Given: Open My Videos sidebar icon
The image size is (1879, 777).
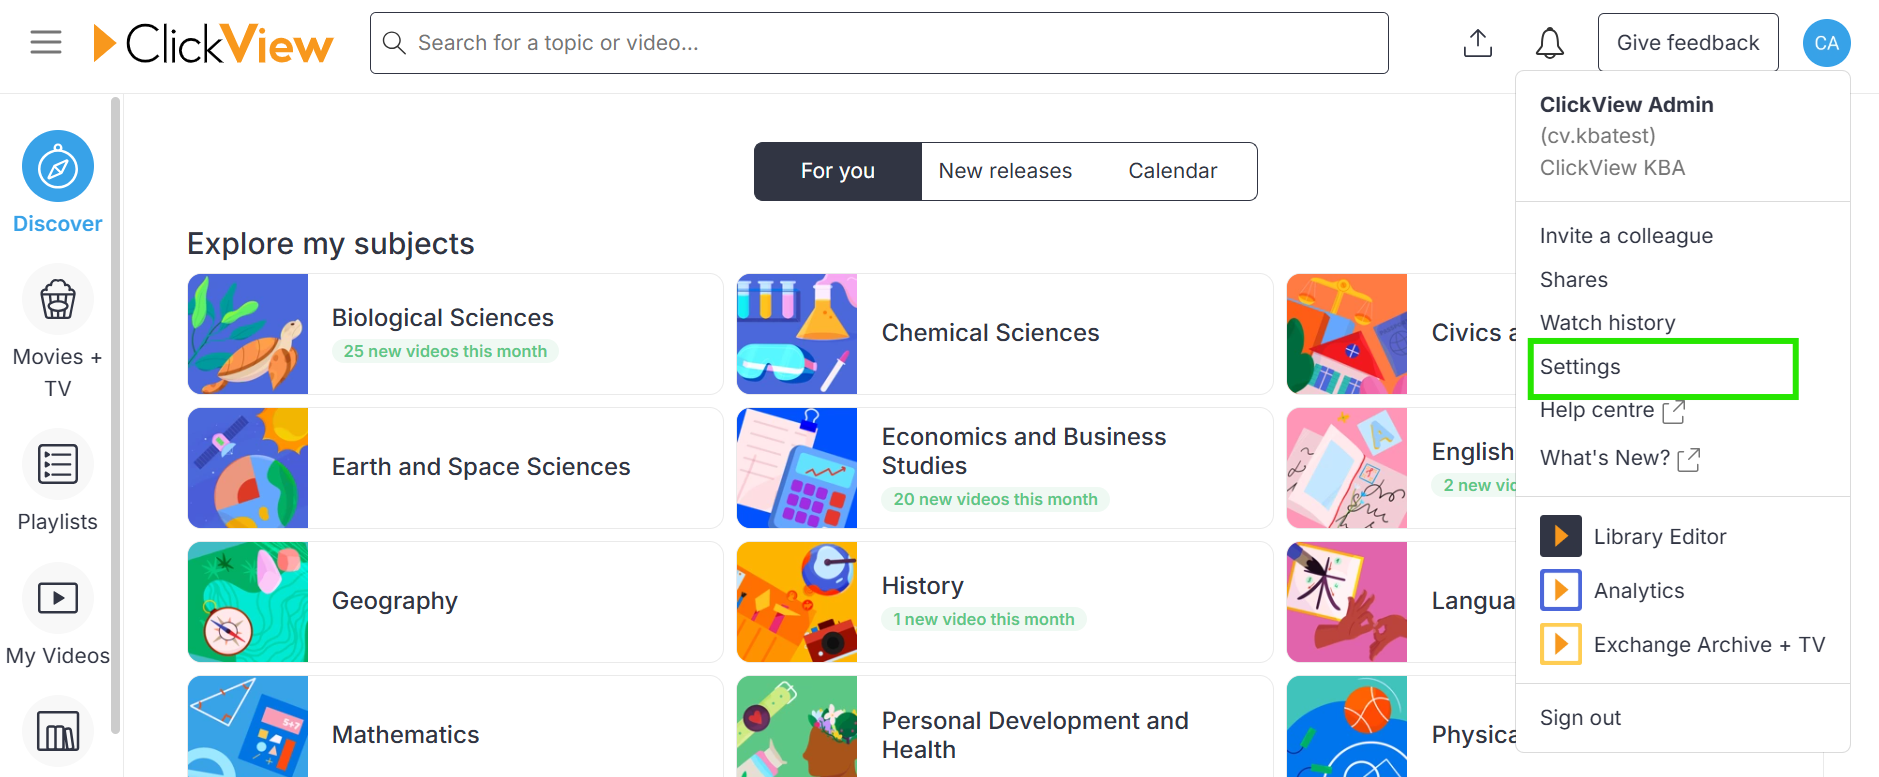Looking at the screenshot, I should (58, 598).
